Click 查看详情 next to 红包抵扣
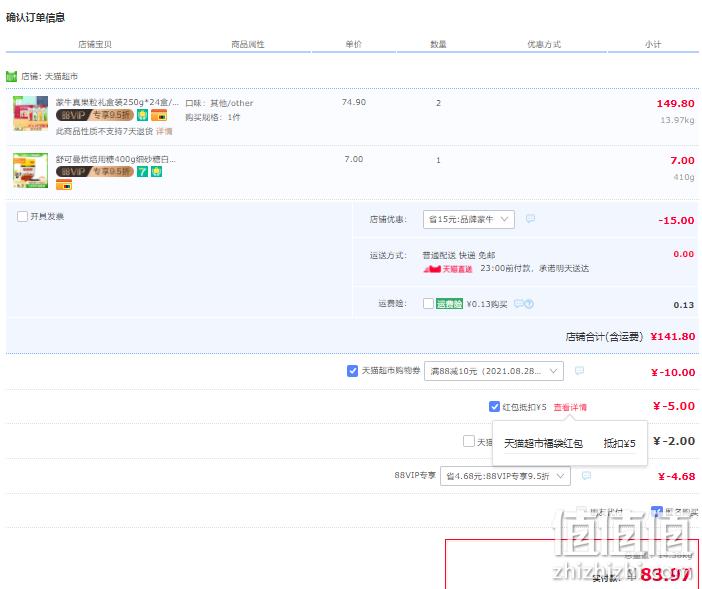702x589 pixels. click(570, 407)
